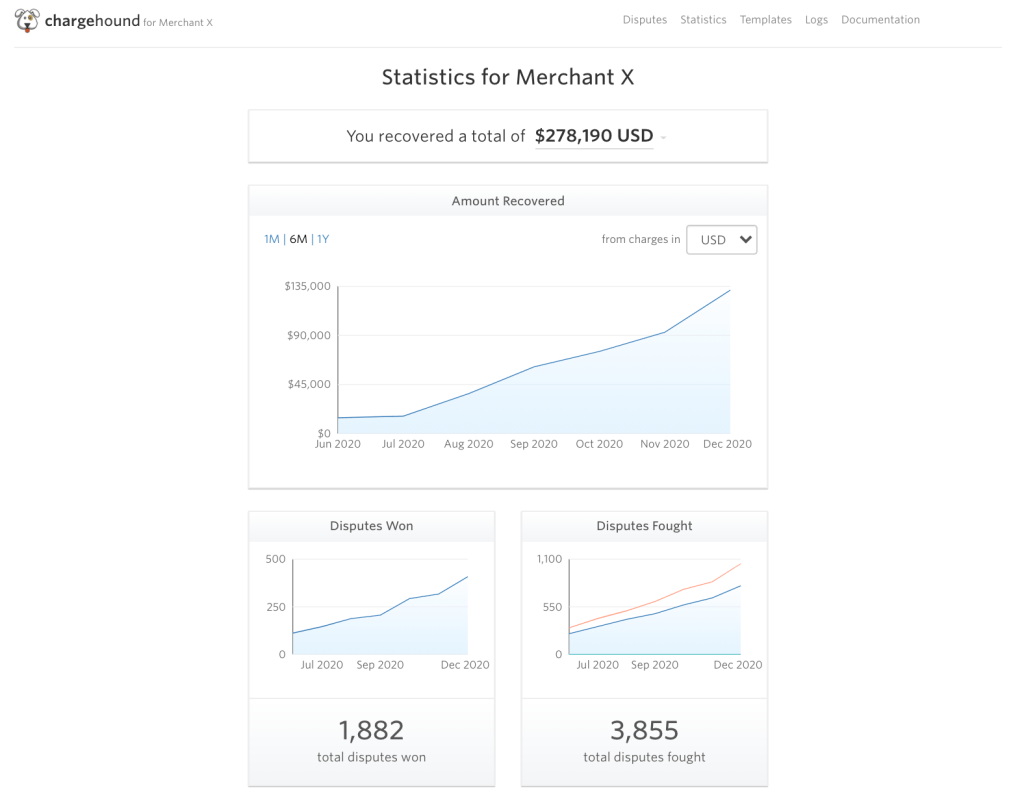Image resolution: width=1024 pixels, height=803 pixels.
Task: Click the Chargehound dog logo icon
Action: click(27, 20)
